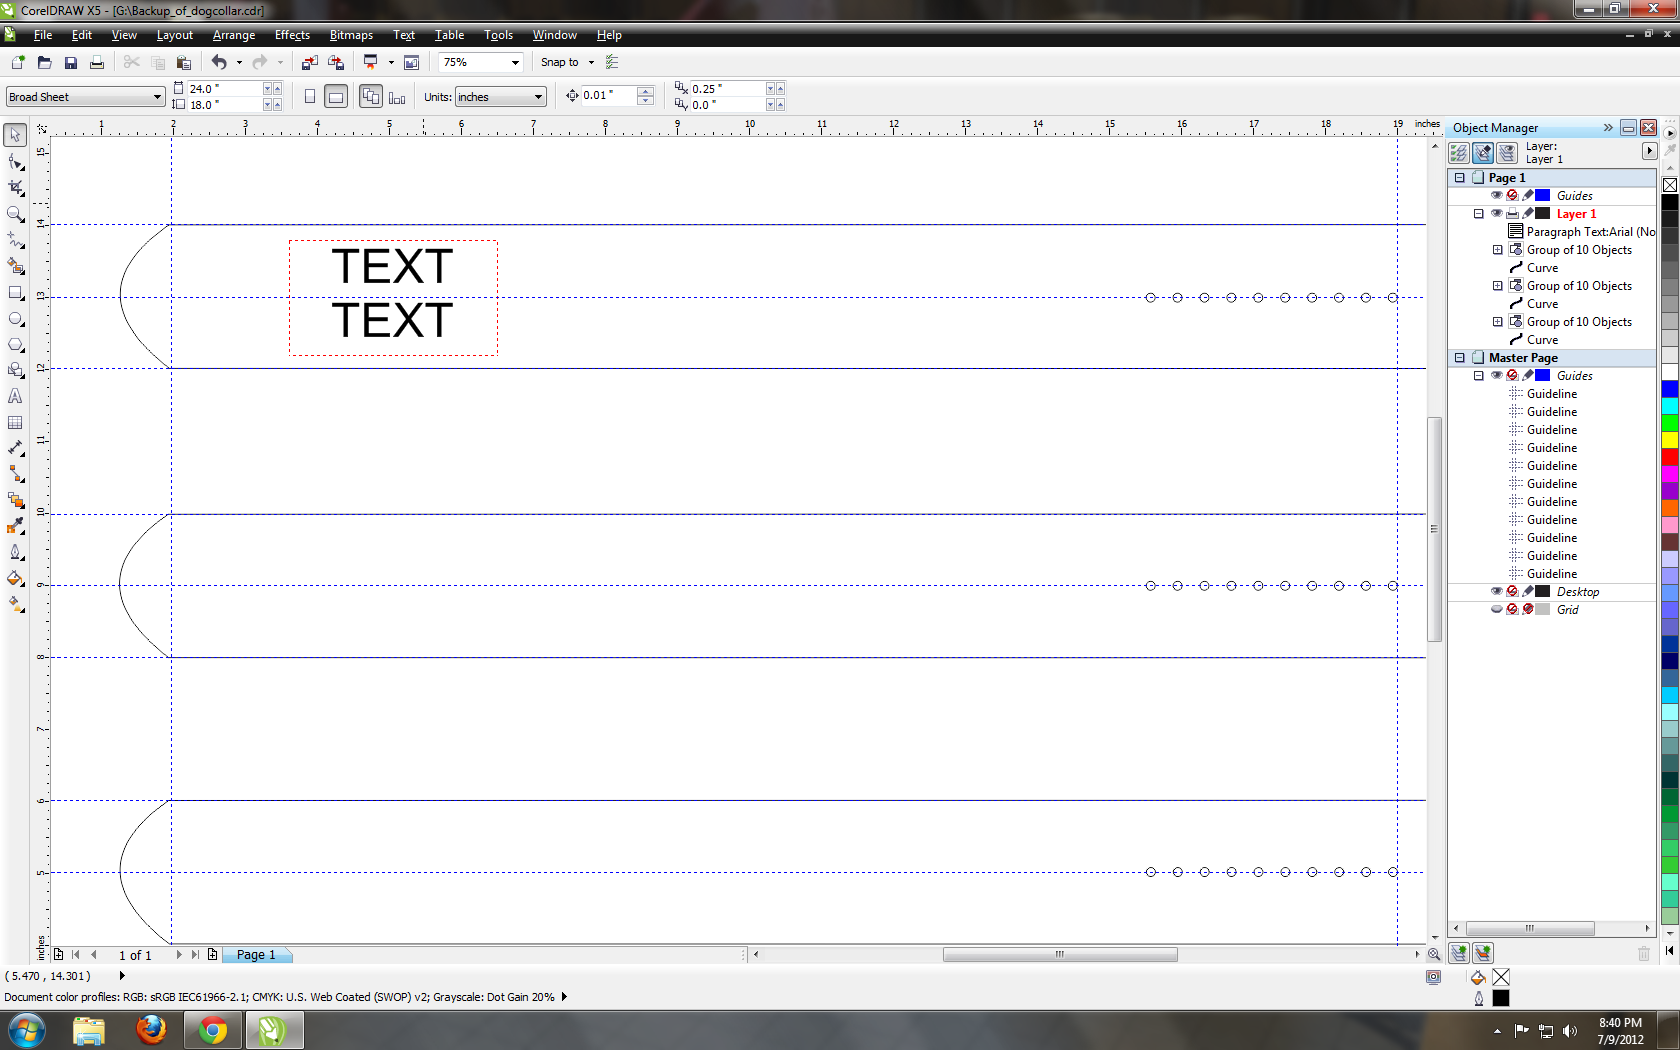Collapse the Layer 1 tree node
The width and height of the screenshot is (1680, 1050).
pos(1478,213)
